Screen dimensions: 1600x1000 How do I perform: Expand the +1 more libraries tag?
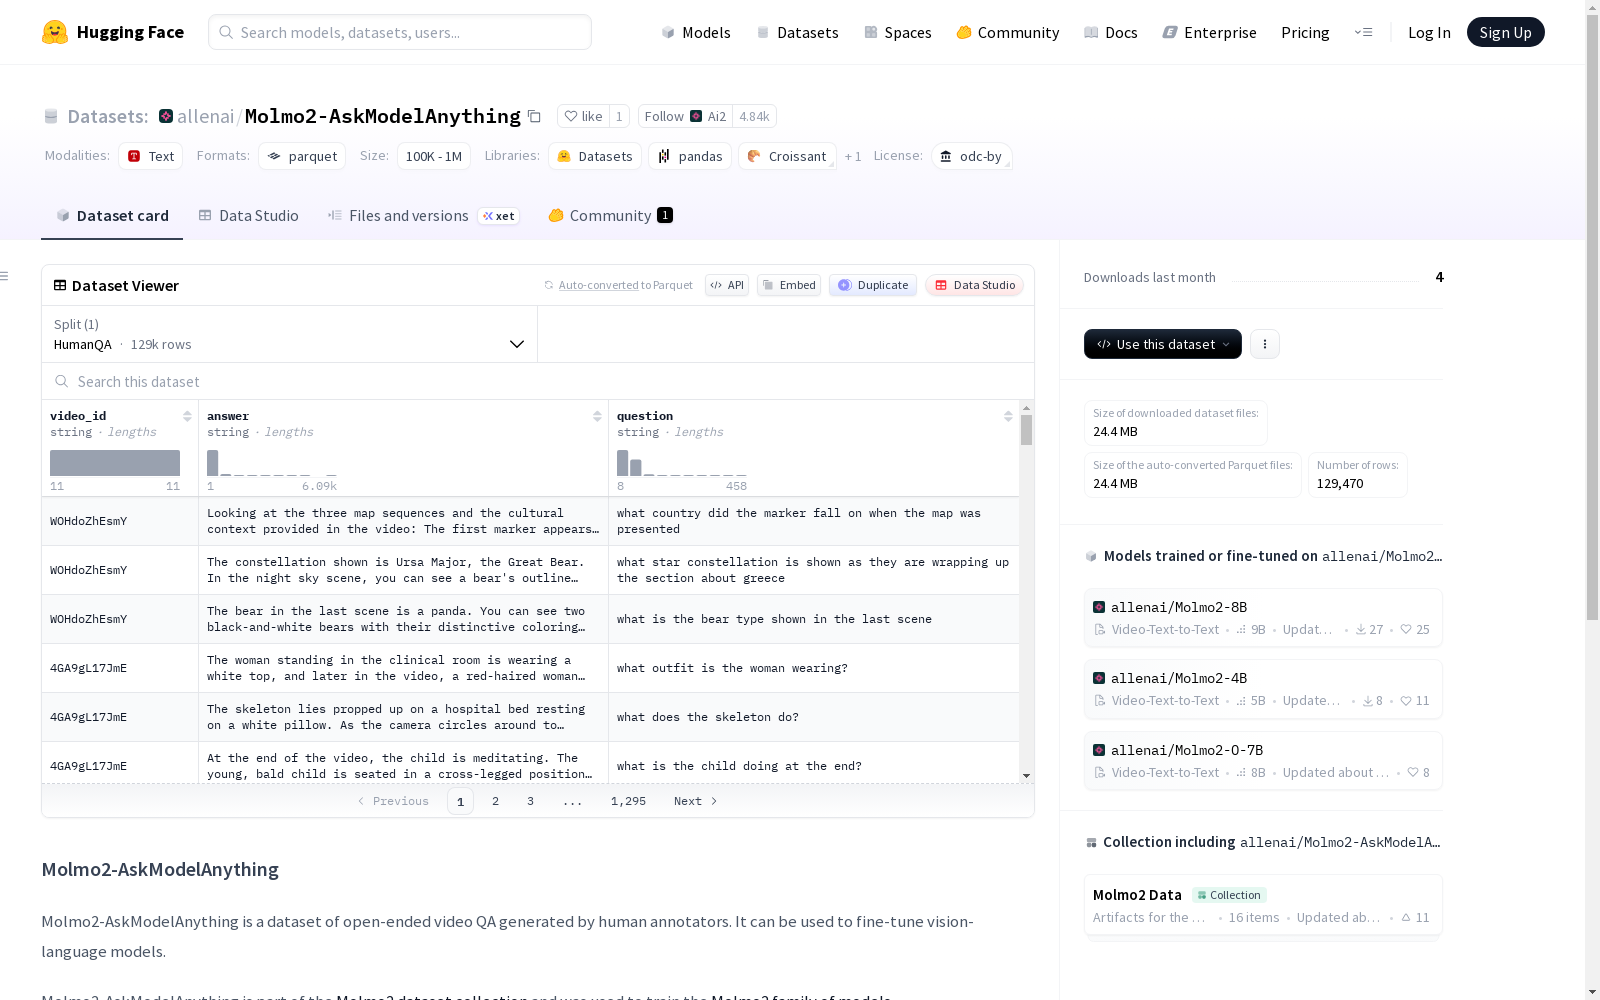pos(853,156)
